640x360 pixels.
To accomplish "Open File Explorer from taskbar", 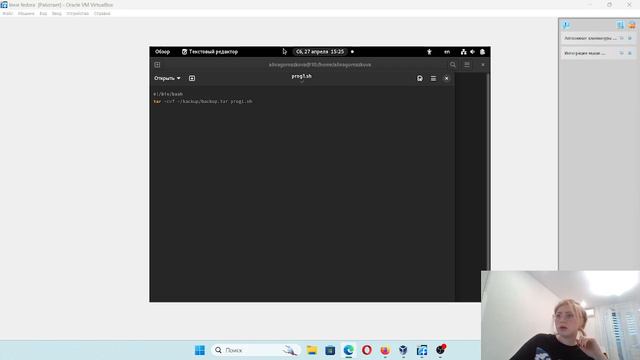I will 312,350.
